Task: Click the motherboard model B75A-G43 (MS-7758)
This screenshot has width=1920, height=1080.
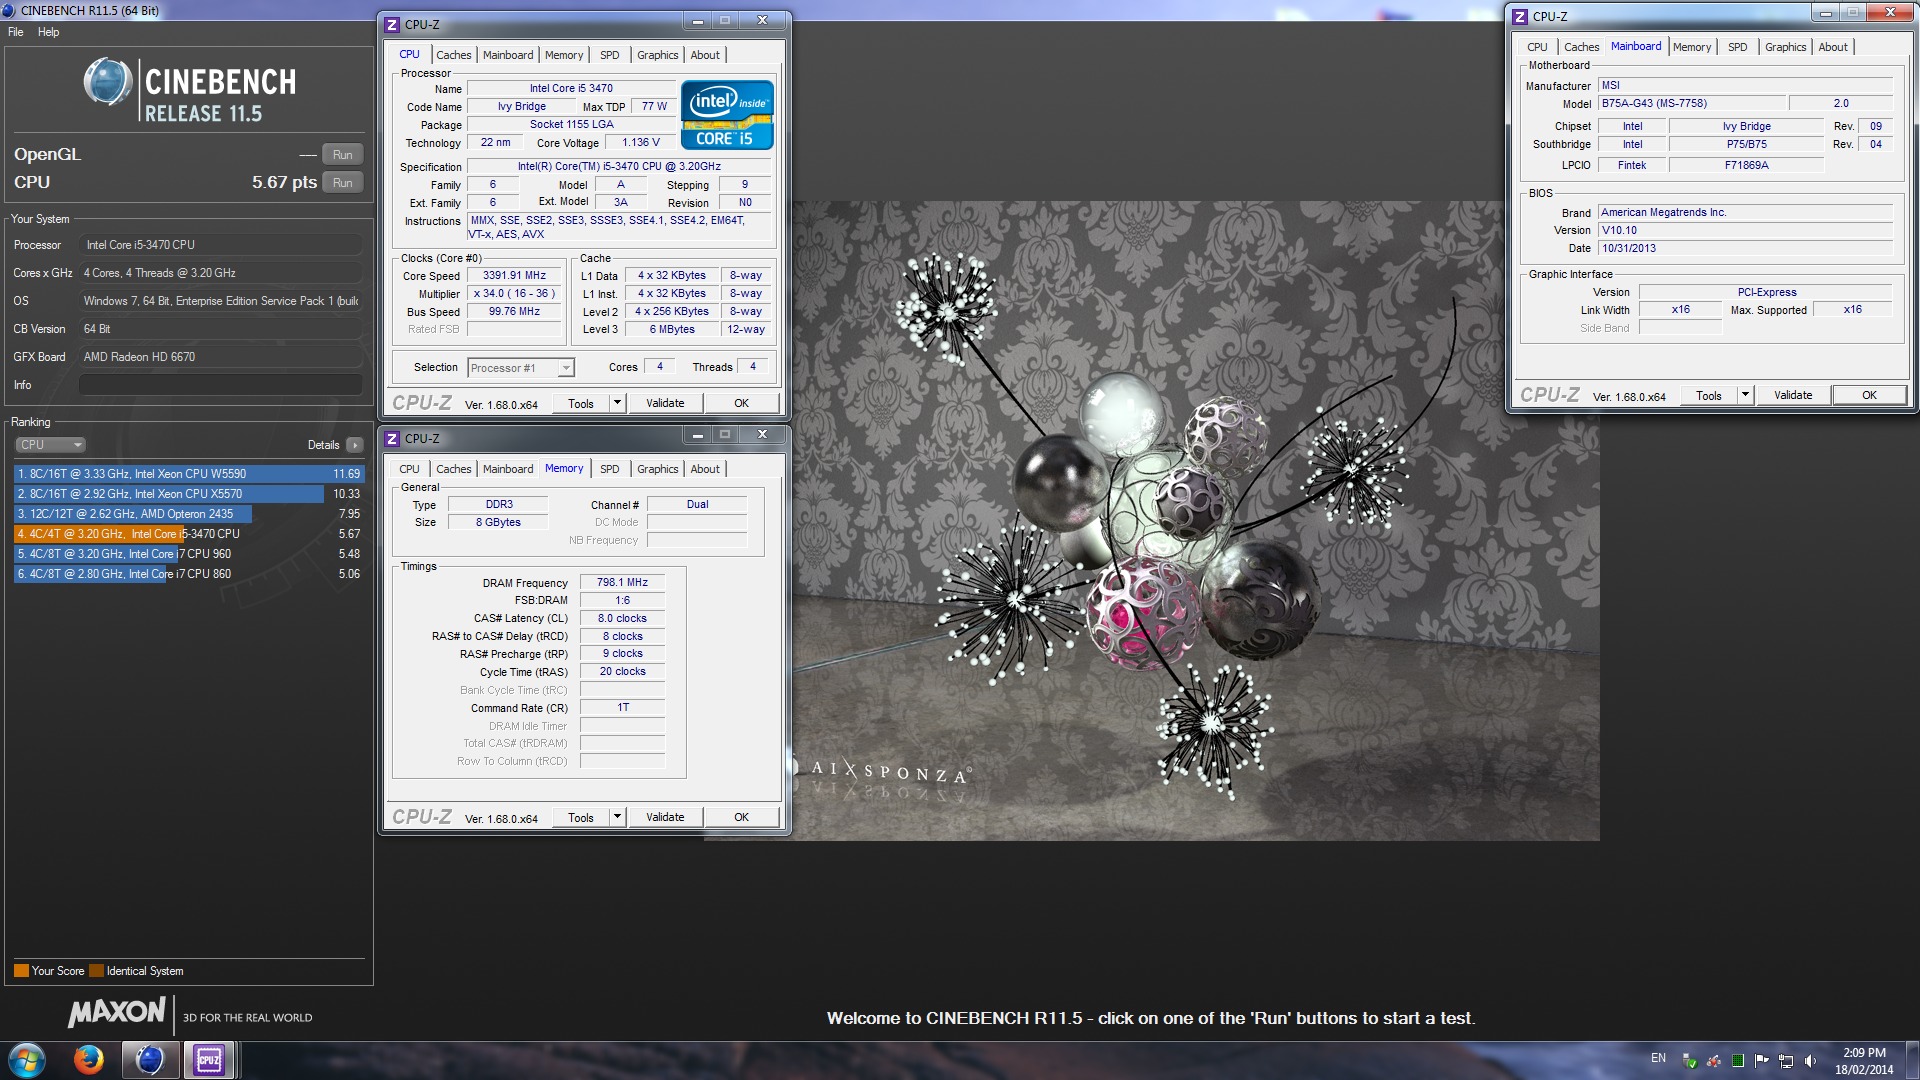Action: [1691, 103]
